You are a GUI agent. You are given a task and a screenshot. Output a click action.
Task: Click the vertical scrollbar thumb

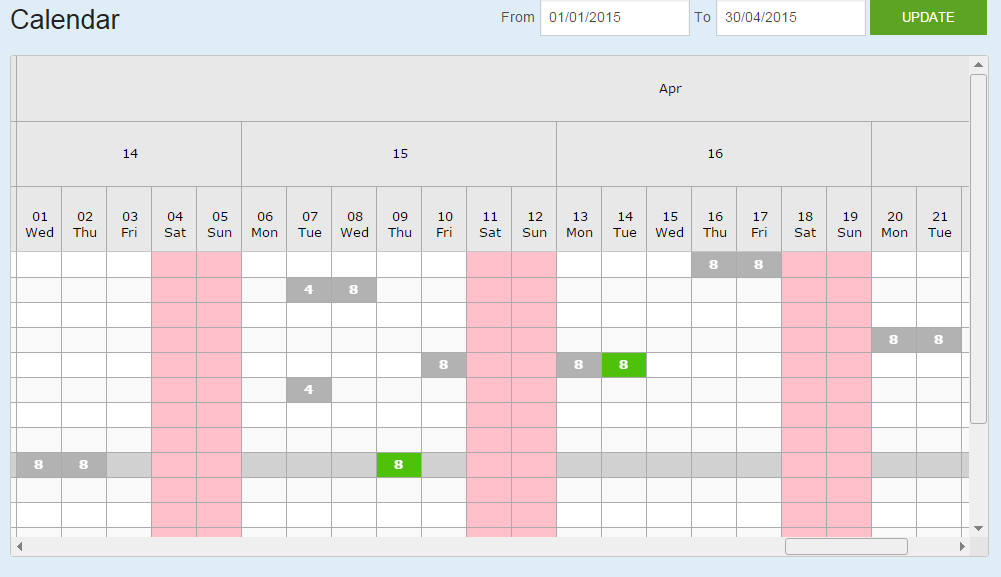978,248
